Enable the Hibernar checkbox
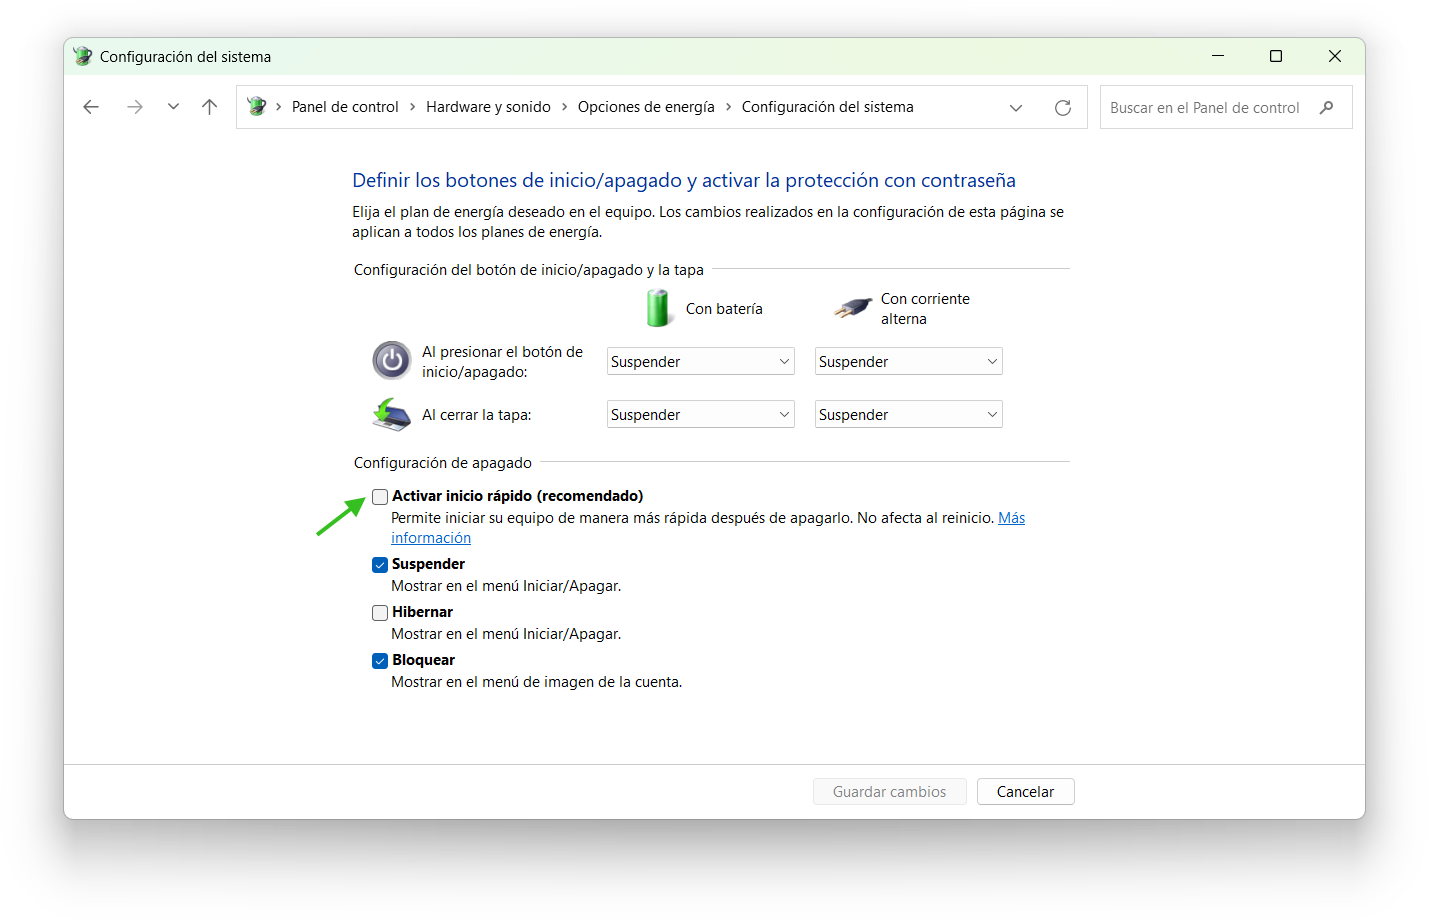Screen dimensions: 1430x920 click(x=380, y=612)
